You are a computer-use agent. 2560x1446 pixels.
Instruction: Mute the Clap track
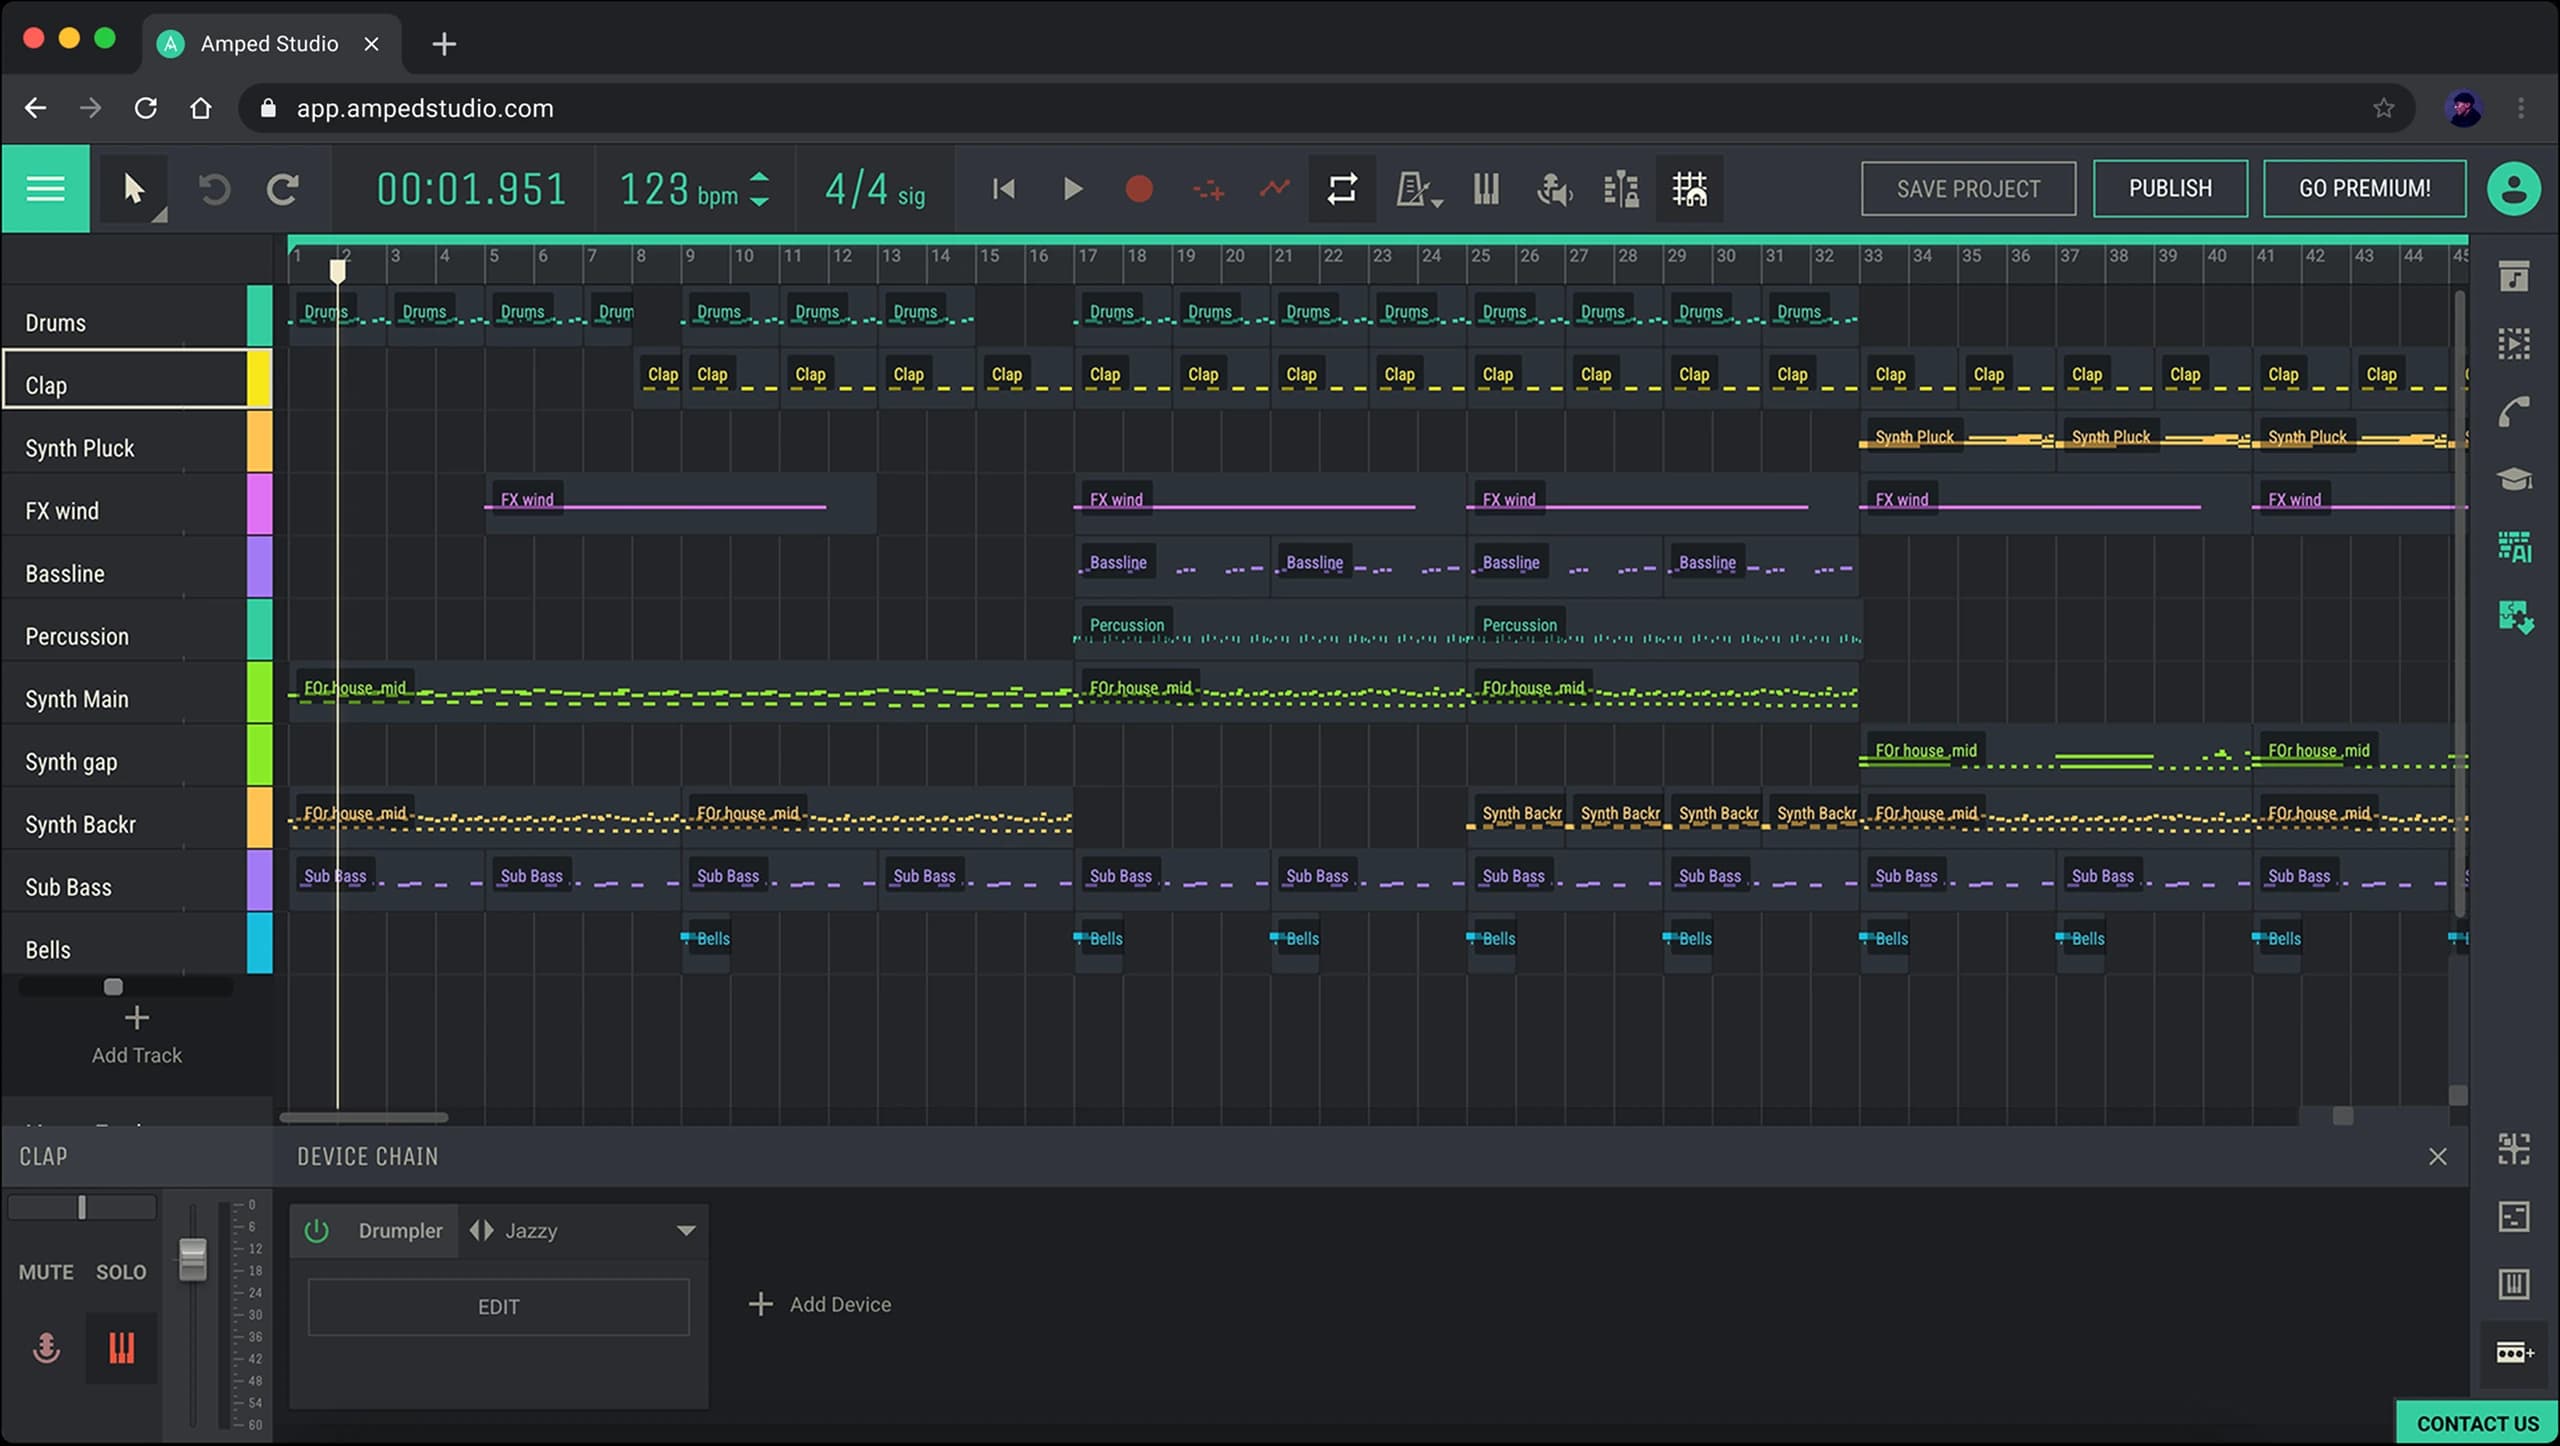tap(45, 1272)
